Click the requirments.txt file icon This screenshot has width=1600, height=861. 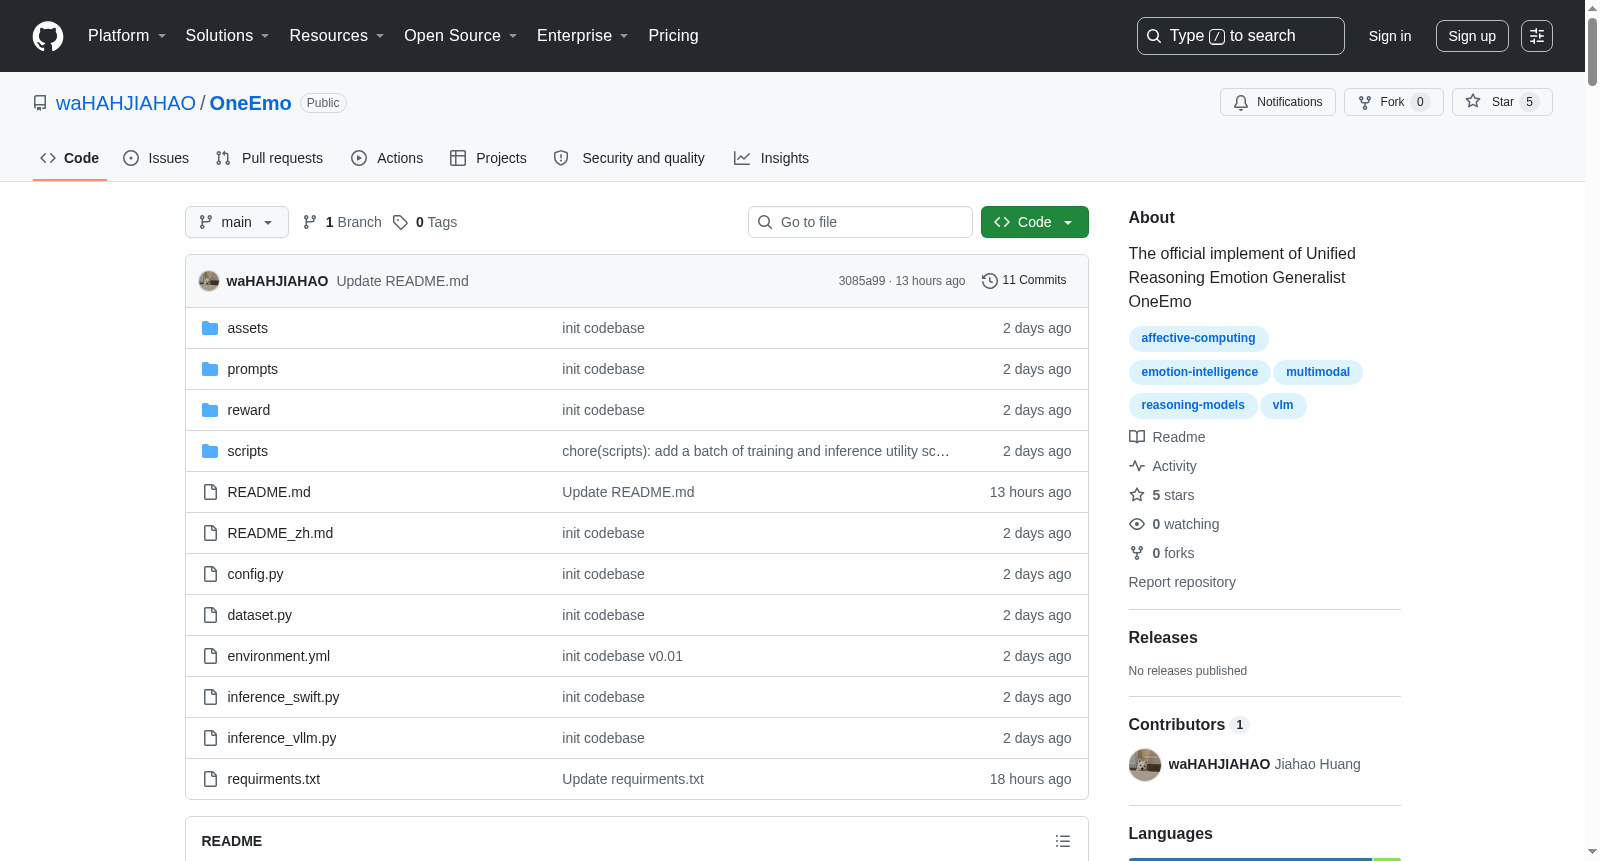pos(210,779)
